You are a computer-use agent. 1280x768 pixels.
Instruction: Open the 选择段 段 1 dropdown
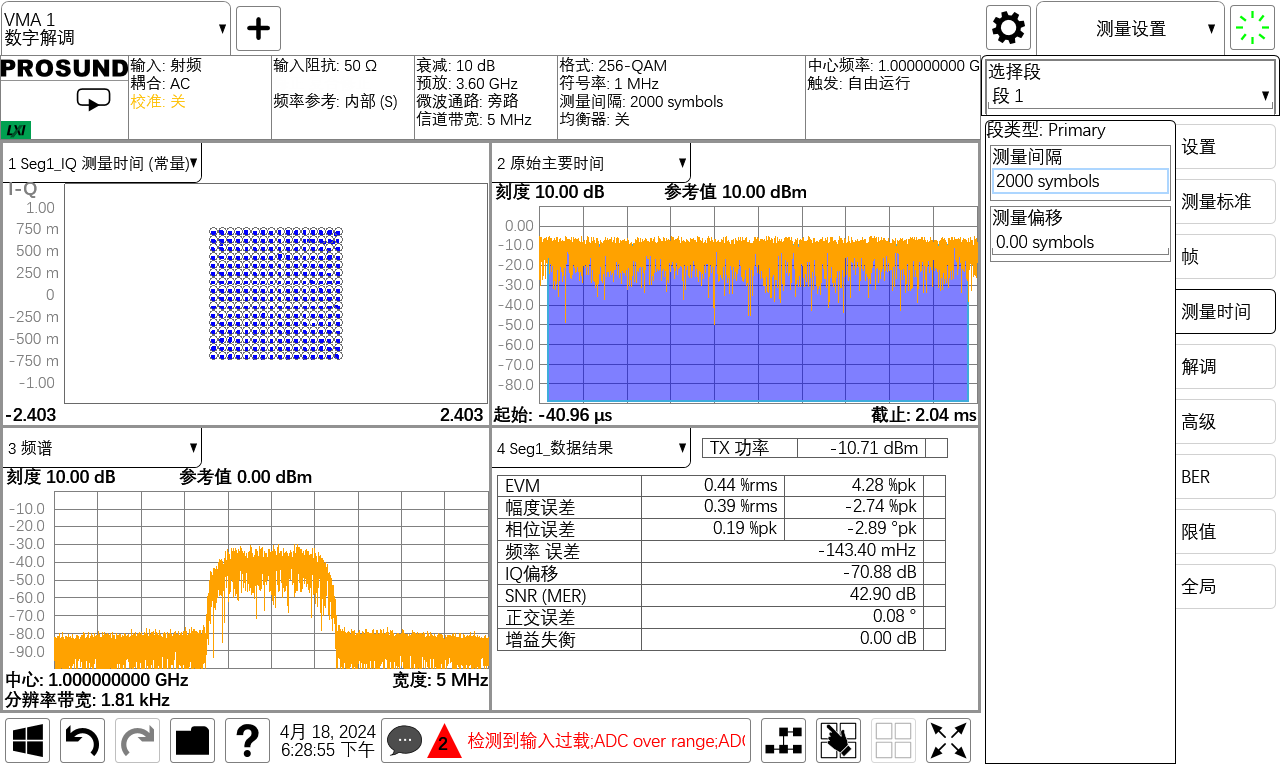click(x=1130, y=96)
